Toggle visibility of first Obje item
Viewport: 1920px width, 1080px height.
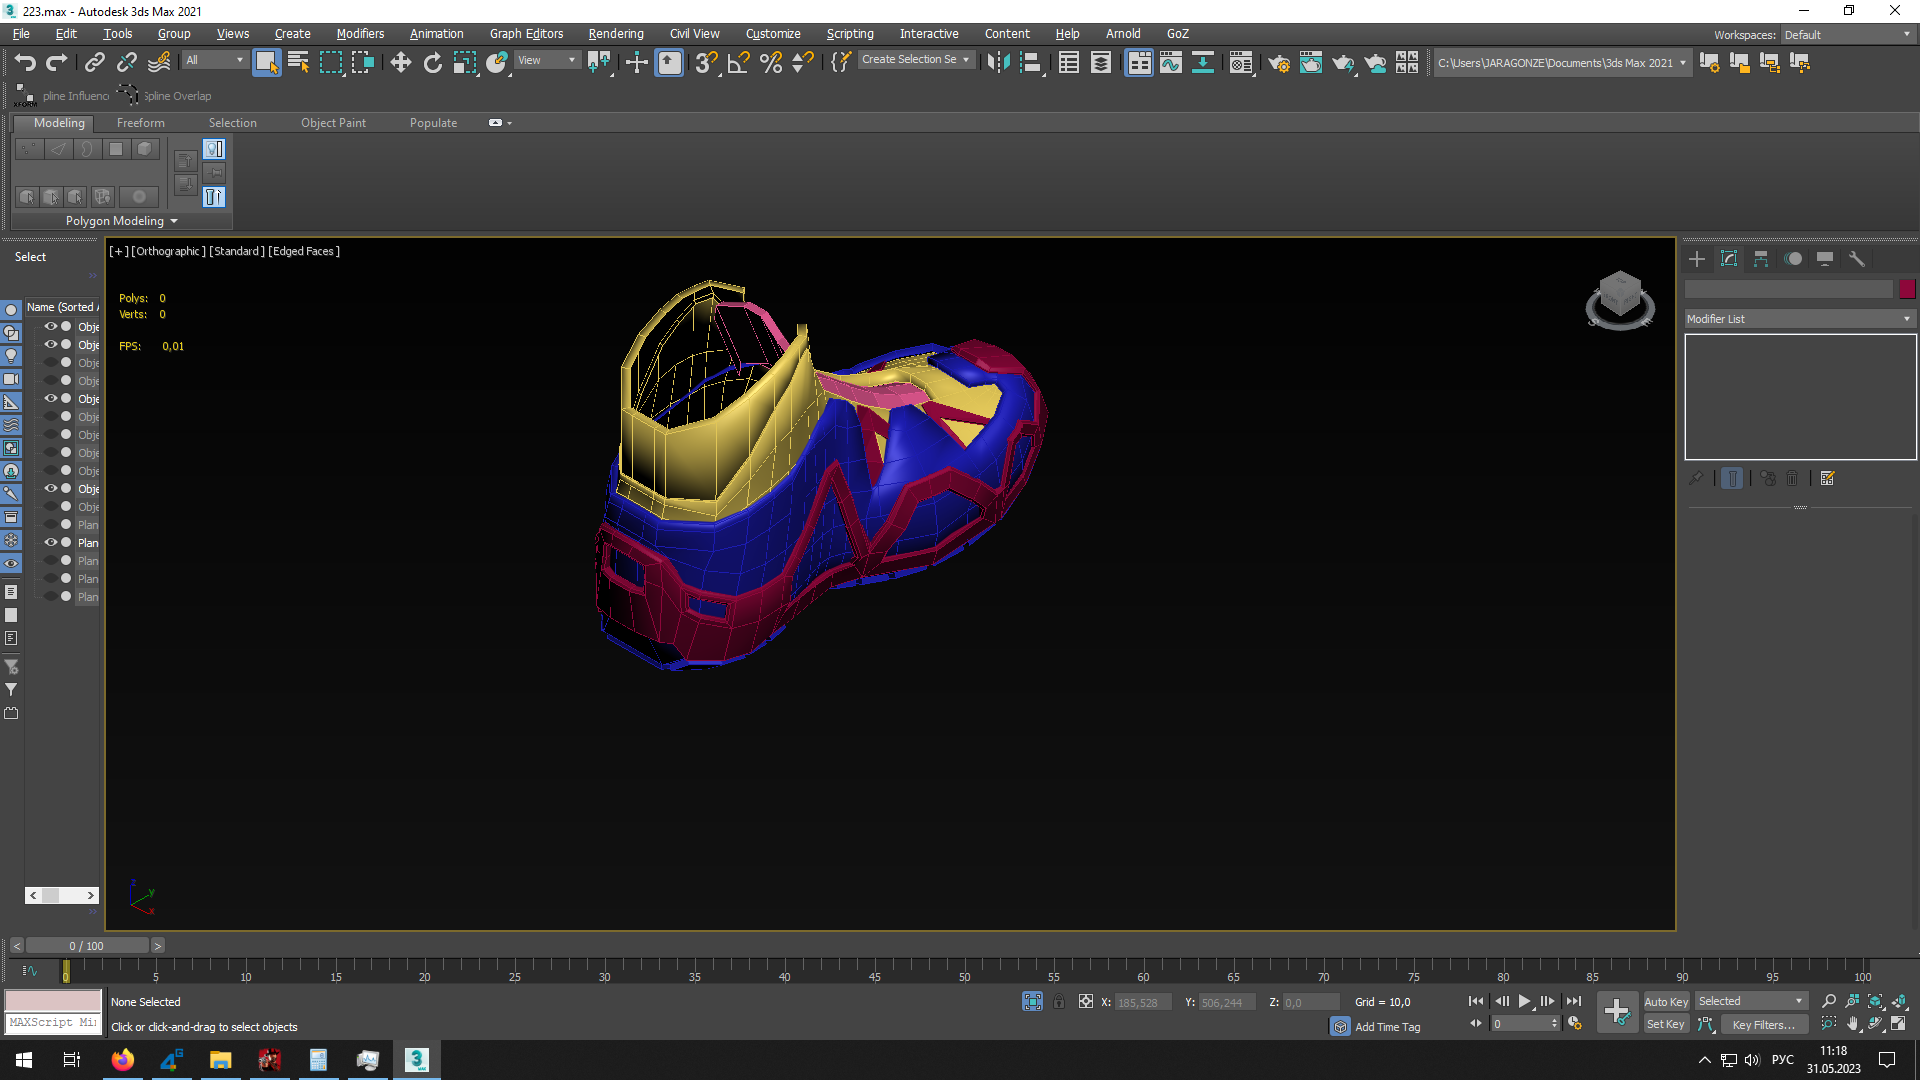pos(50,327)
